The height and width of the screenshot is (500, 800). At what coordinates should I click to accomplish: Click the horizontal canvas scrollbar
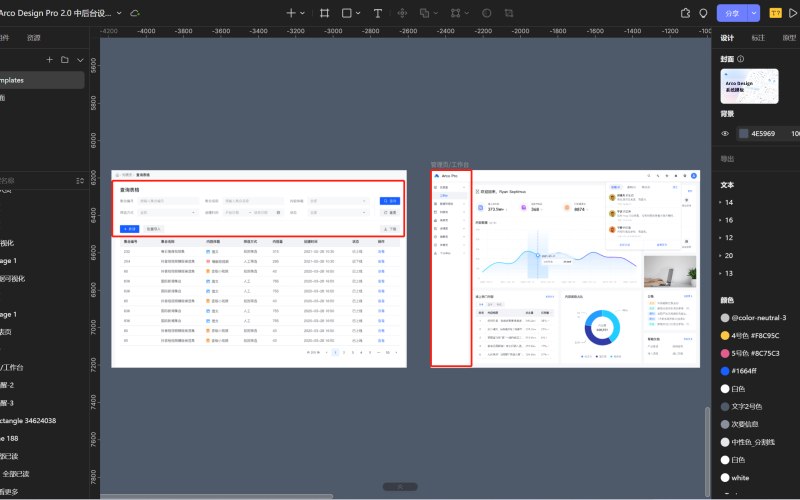pos(216,496)
